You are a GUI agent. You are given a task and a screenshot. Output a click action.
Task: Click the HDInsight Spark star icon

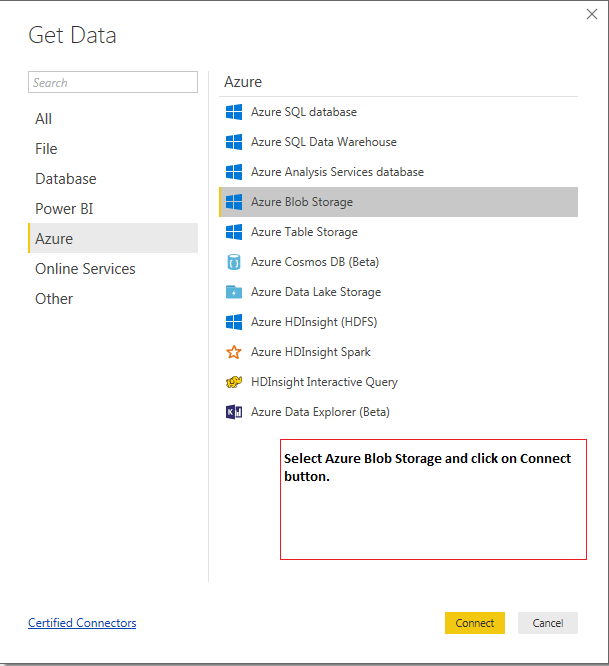point(234,352)
